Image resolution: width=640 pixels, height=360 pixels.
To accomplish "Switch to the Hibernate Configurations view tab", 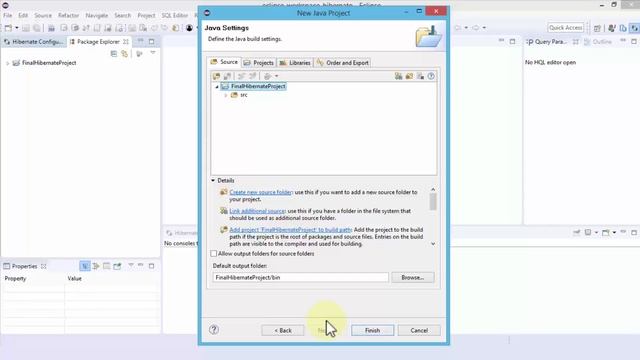I will pos(33,42).
